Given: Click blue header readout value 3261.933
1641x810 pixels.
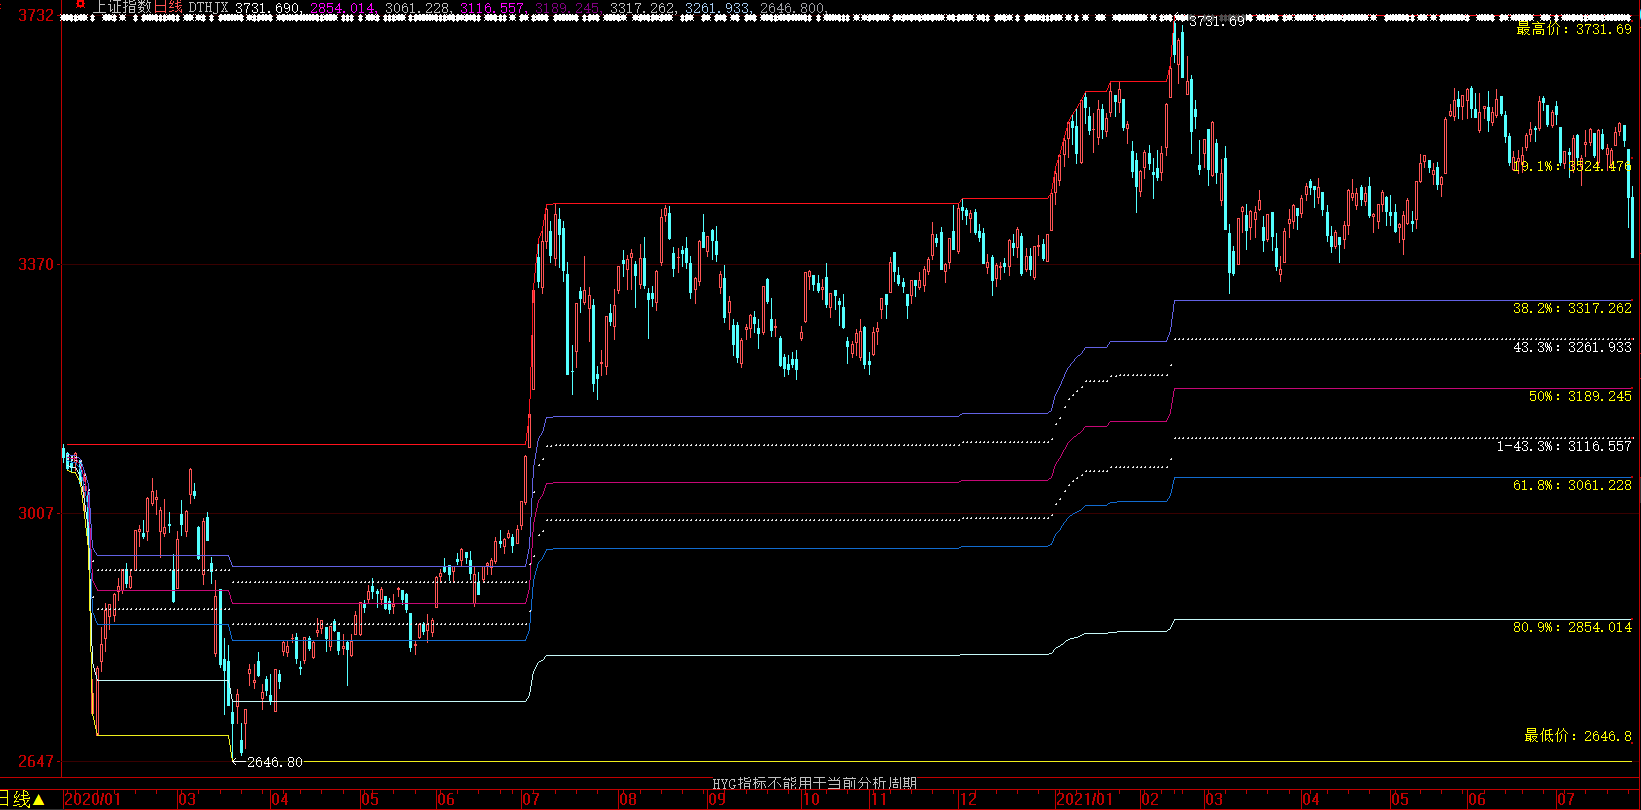Looking at the screenshot, I should click(718, 8).
